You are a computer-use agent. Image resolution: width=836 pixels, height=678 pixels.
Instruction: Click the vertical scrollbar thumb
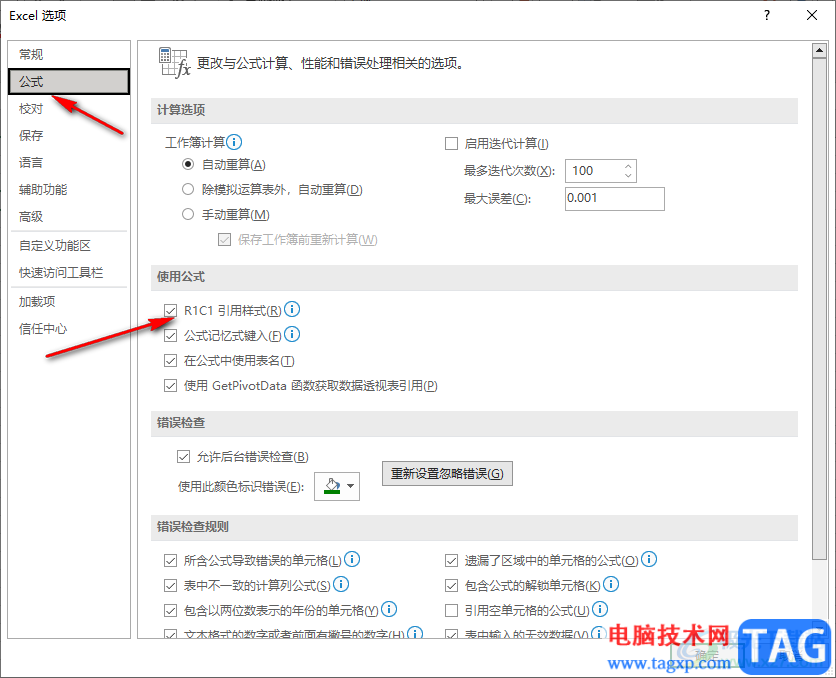[819, 309]
